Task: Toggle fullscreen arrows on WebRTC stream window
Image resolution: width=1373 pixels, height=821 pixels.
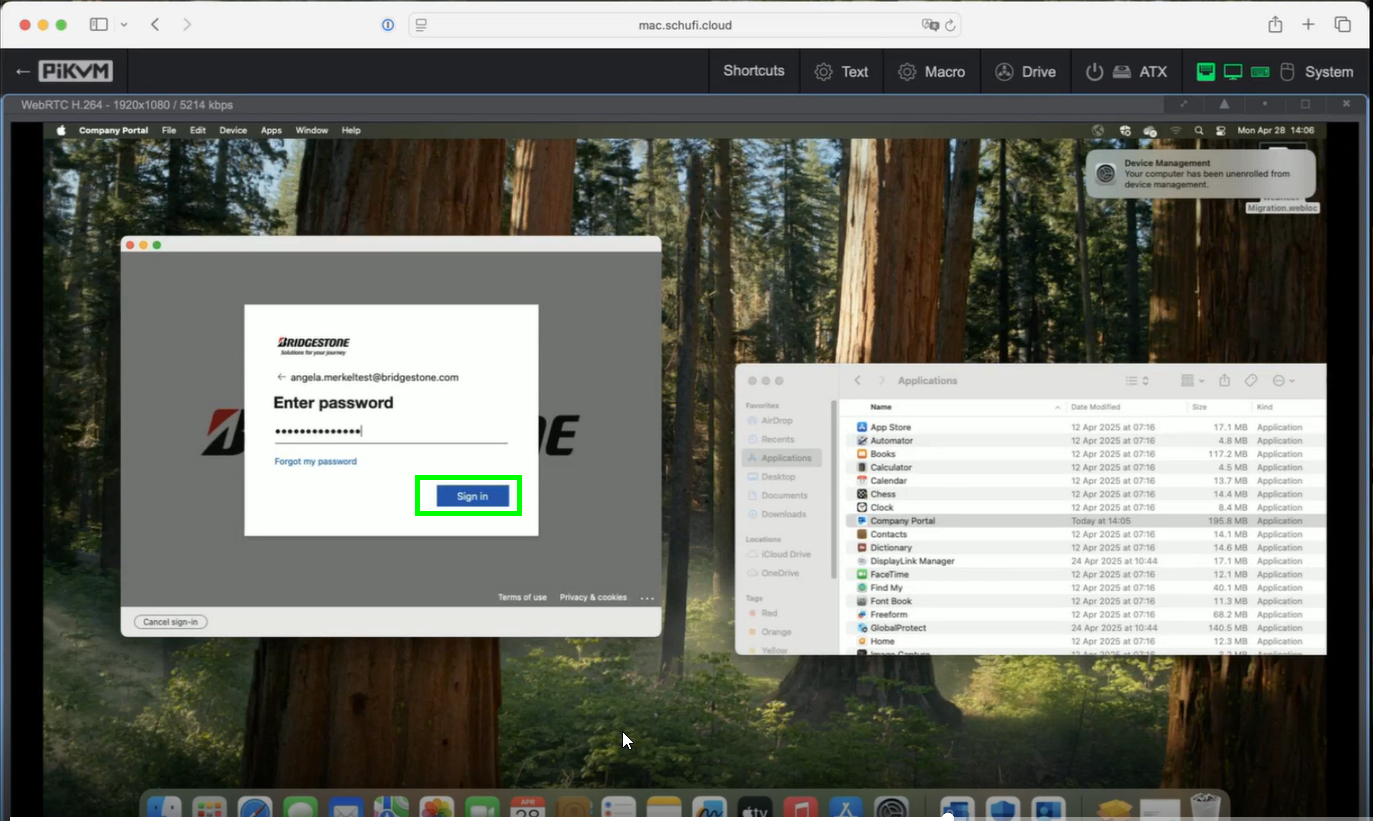Action: [x=1184, y=104]
